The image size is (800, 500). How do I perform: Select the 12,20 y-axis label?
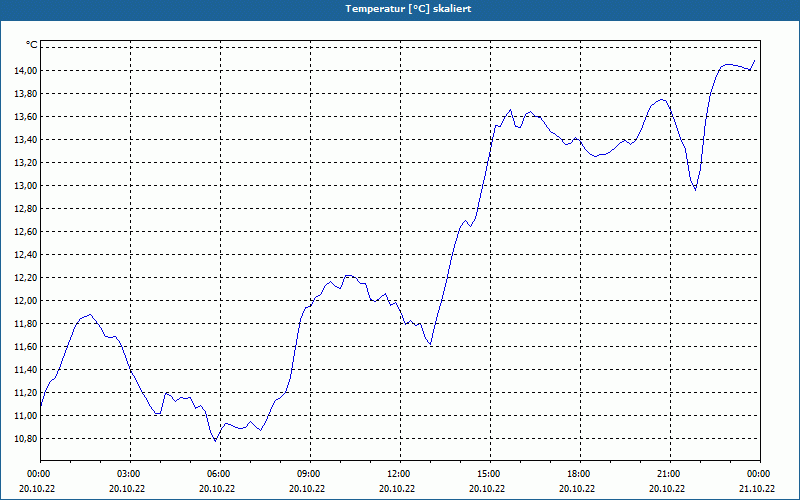coord(24,278)
